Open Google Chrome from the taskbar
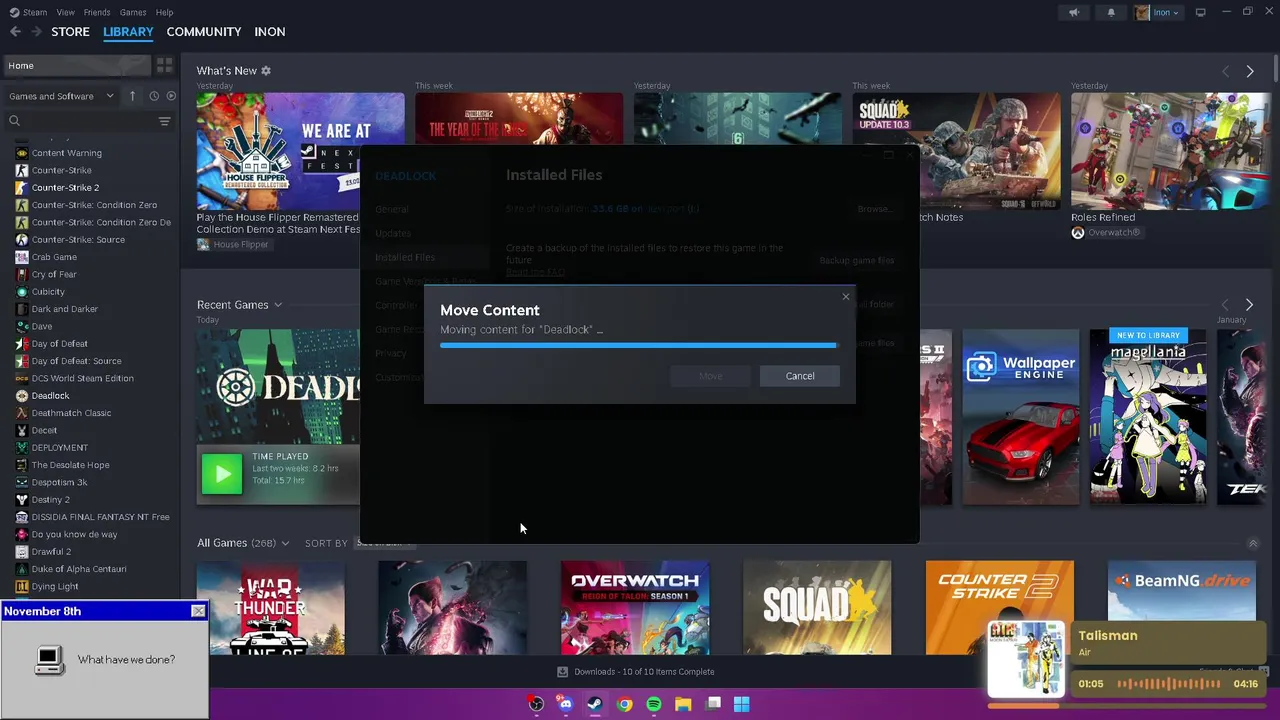Screen dimensions: 1280x720 (624, 704)
